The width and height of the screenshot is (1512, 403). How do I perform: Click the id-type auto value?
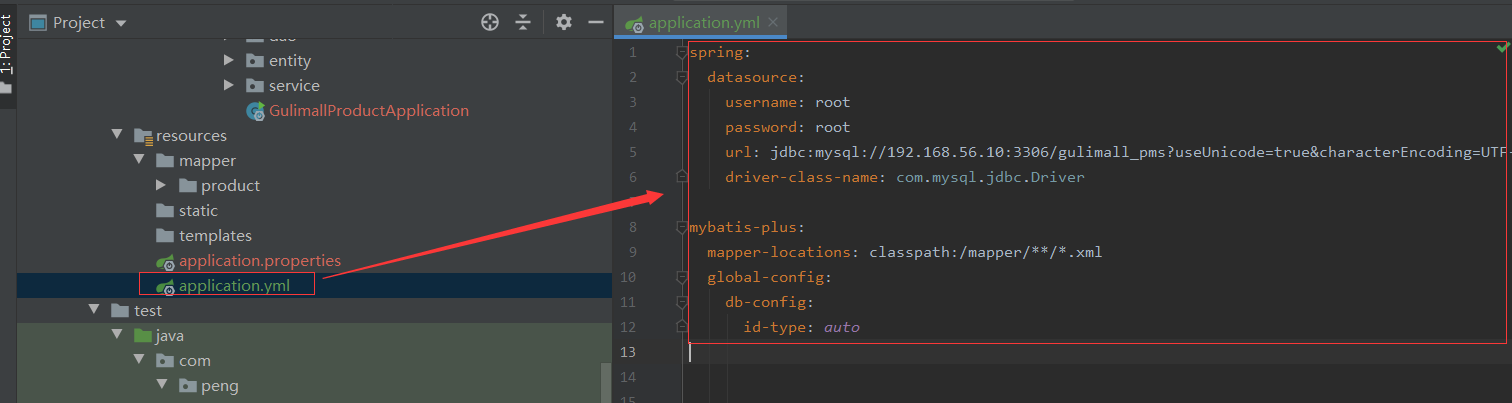[x=842, y=327]
